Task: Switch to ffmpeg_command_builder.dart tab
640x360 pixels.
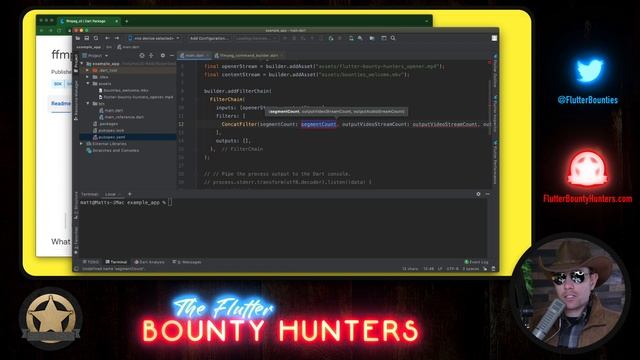Action: click(248, 56)
